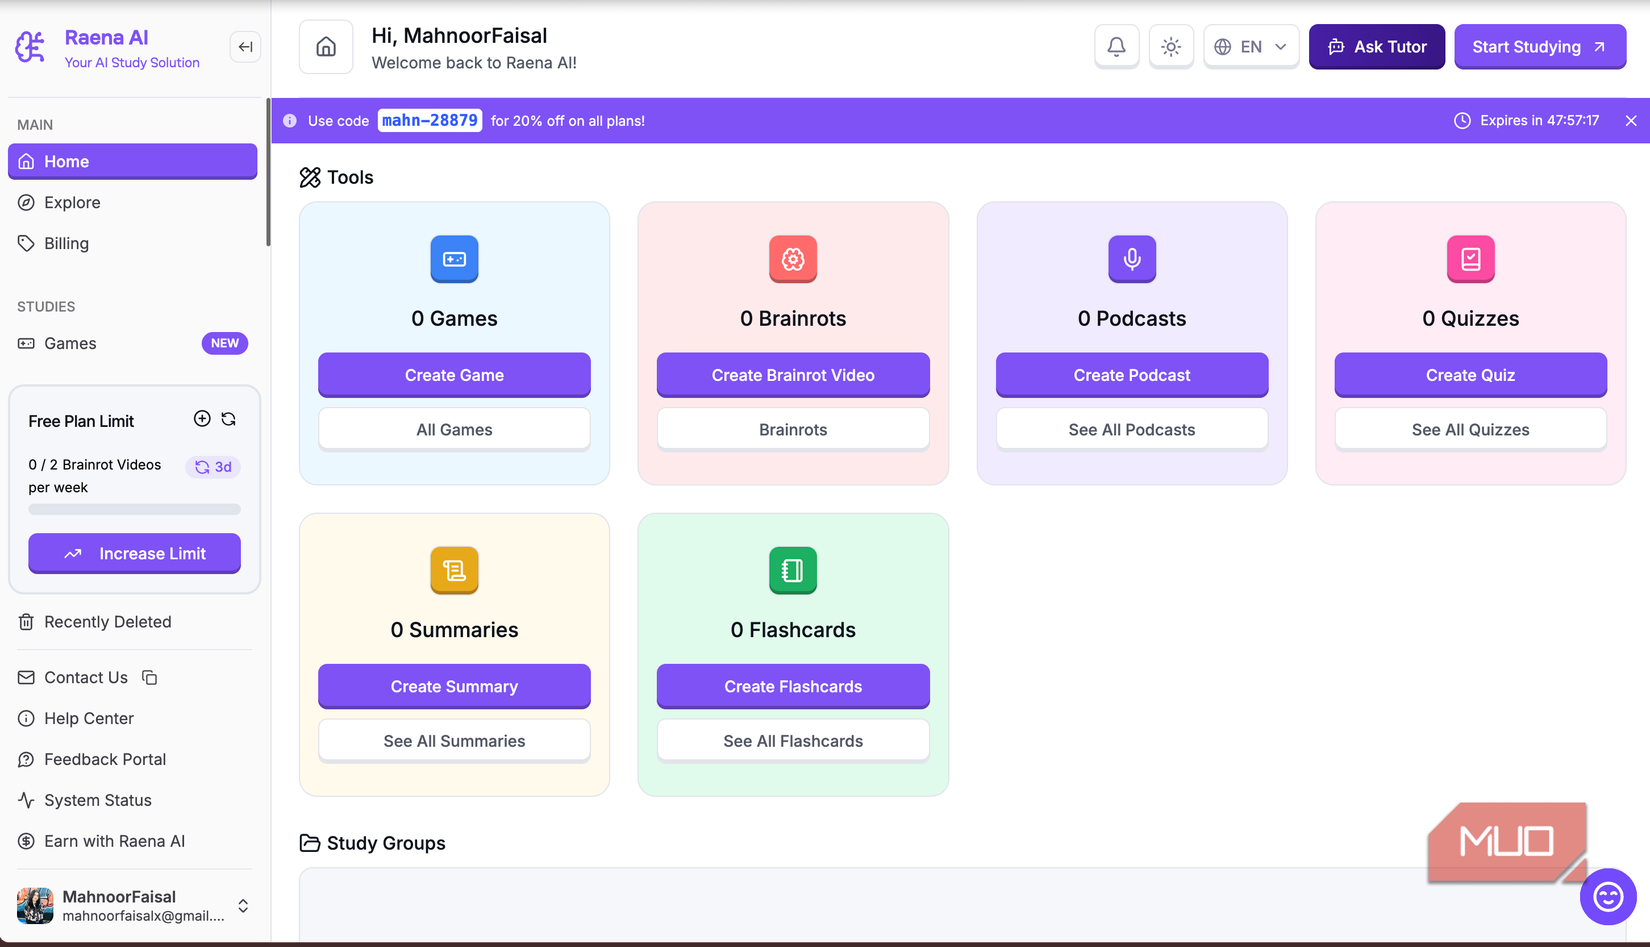Click Create Flashcards button
1650x947 pixels.
[793, 687]
